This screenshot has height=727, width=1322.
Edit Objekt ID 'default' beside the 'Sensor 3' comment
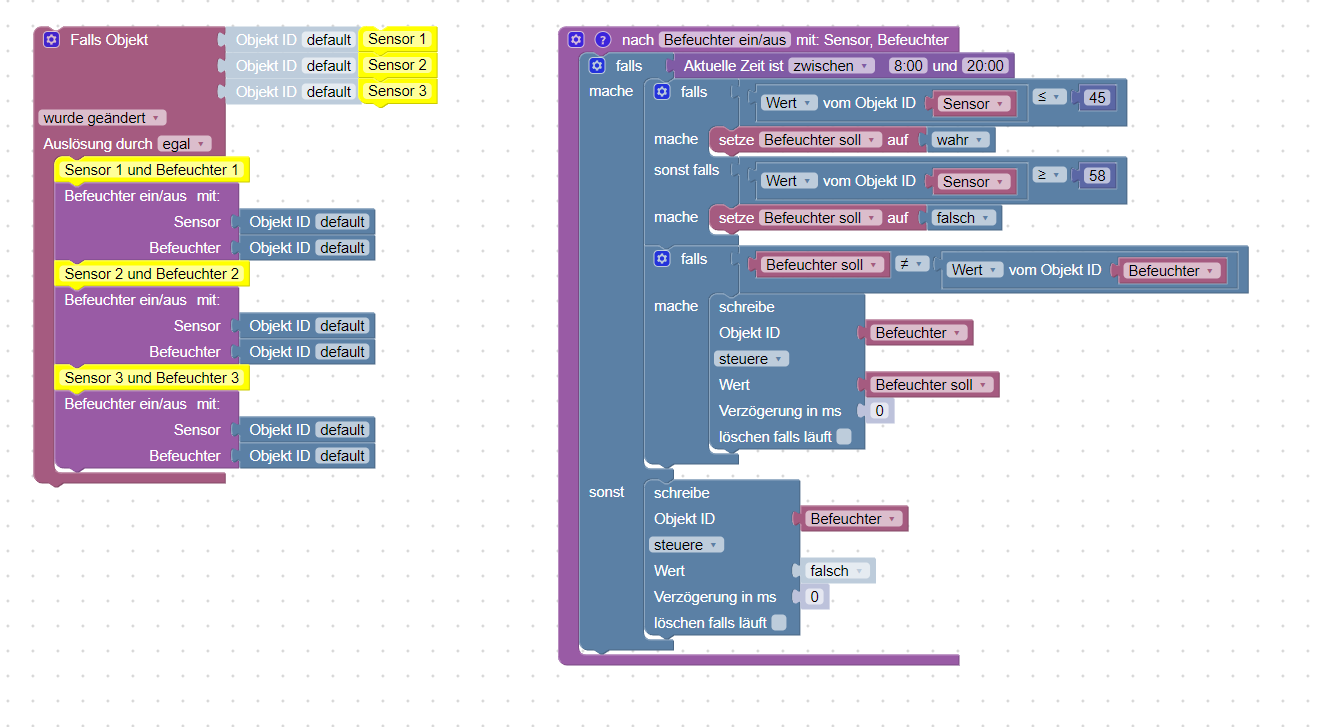328,92
